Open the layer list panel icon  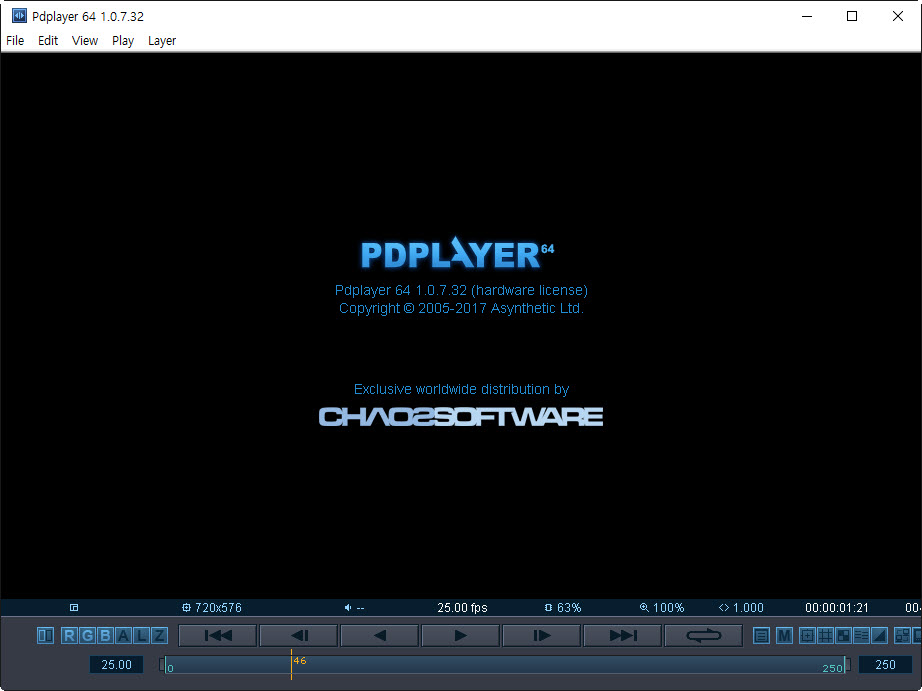(761, 636)
